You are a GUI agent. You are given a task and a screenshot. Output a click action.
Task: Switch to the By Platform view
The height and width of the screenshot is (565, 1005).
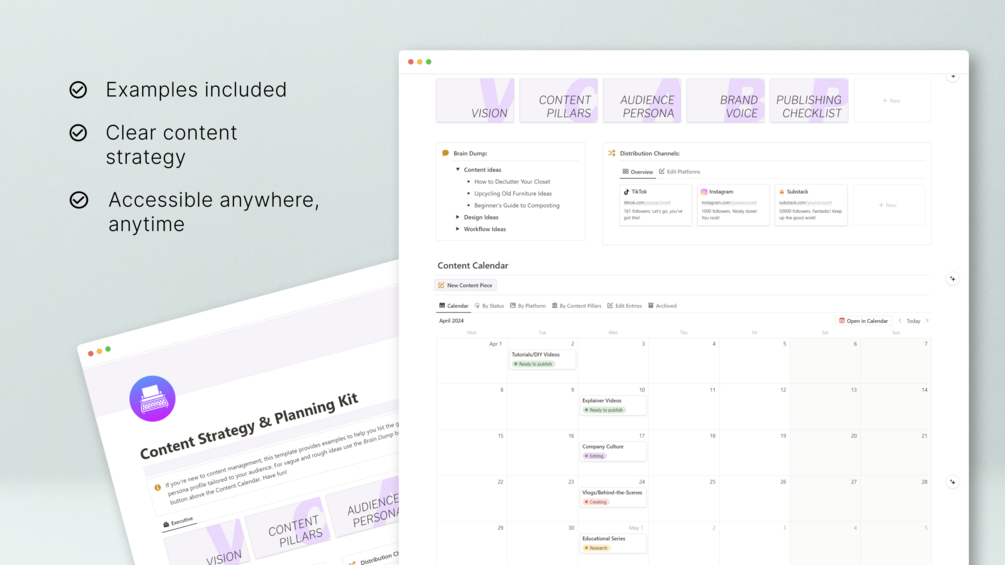(528, 306)
